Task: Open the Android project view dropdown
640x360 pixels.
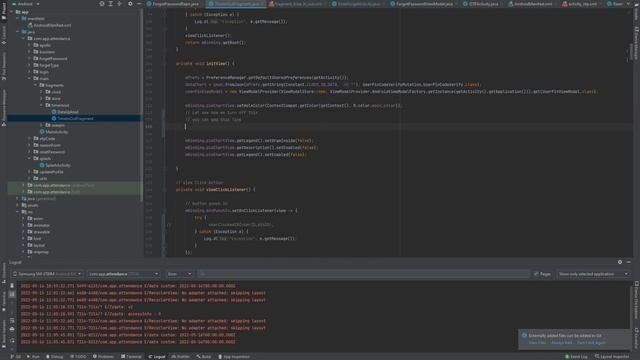Action: 26,4
